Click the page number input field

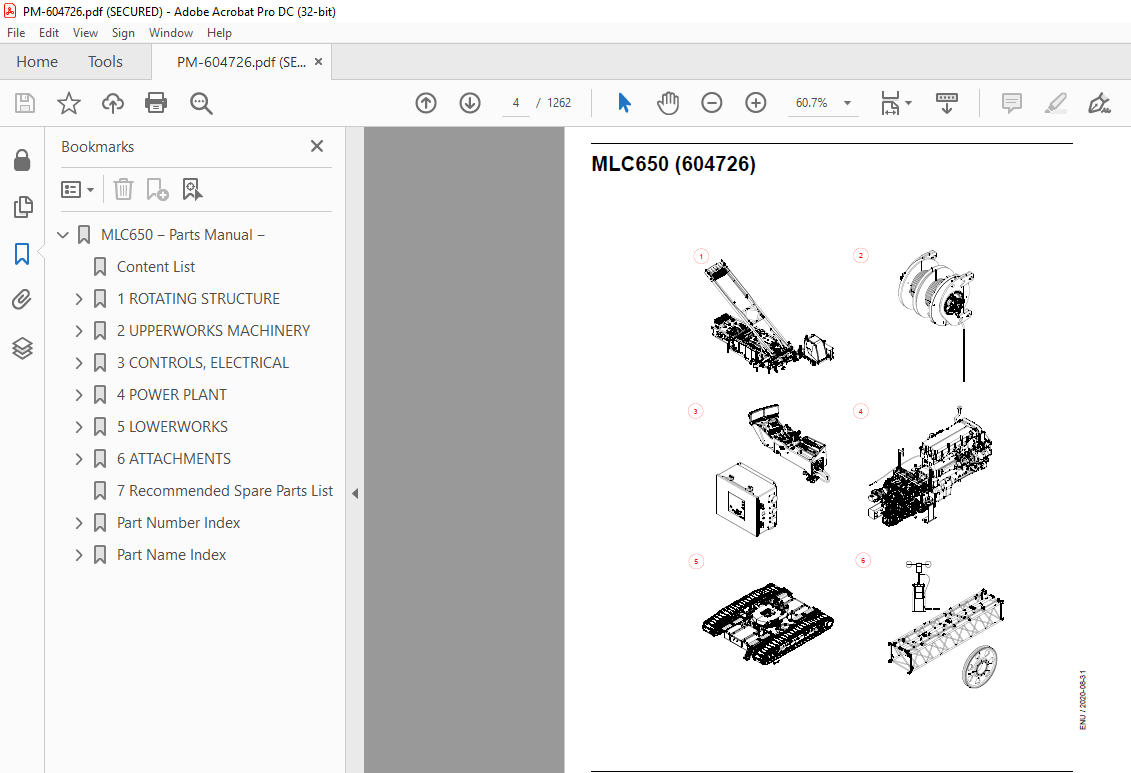pyautogui.click(x=516, y=103)
